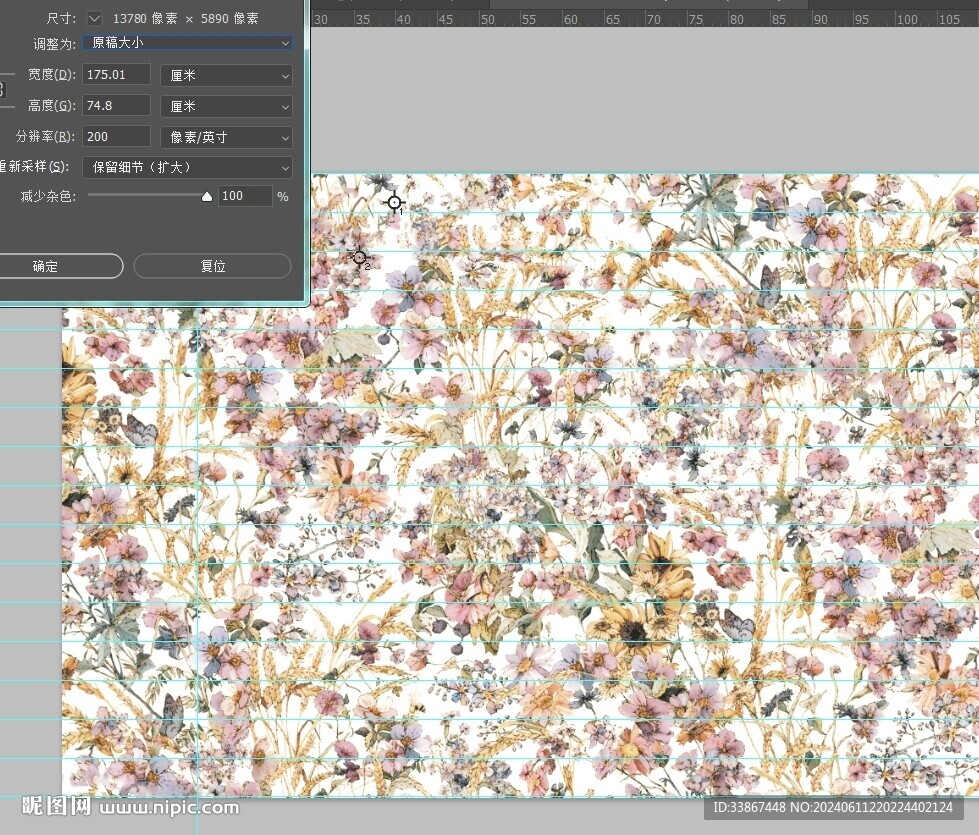Open the 尺寸 dimensions unit chevron

[94, 19]
